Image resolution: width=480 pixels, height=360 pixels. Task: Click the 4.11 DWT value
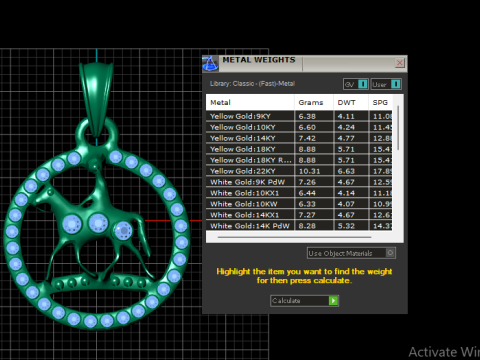coord(346,116)
